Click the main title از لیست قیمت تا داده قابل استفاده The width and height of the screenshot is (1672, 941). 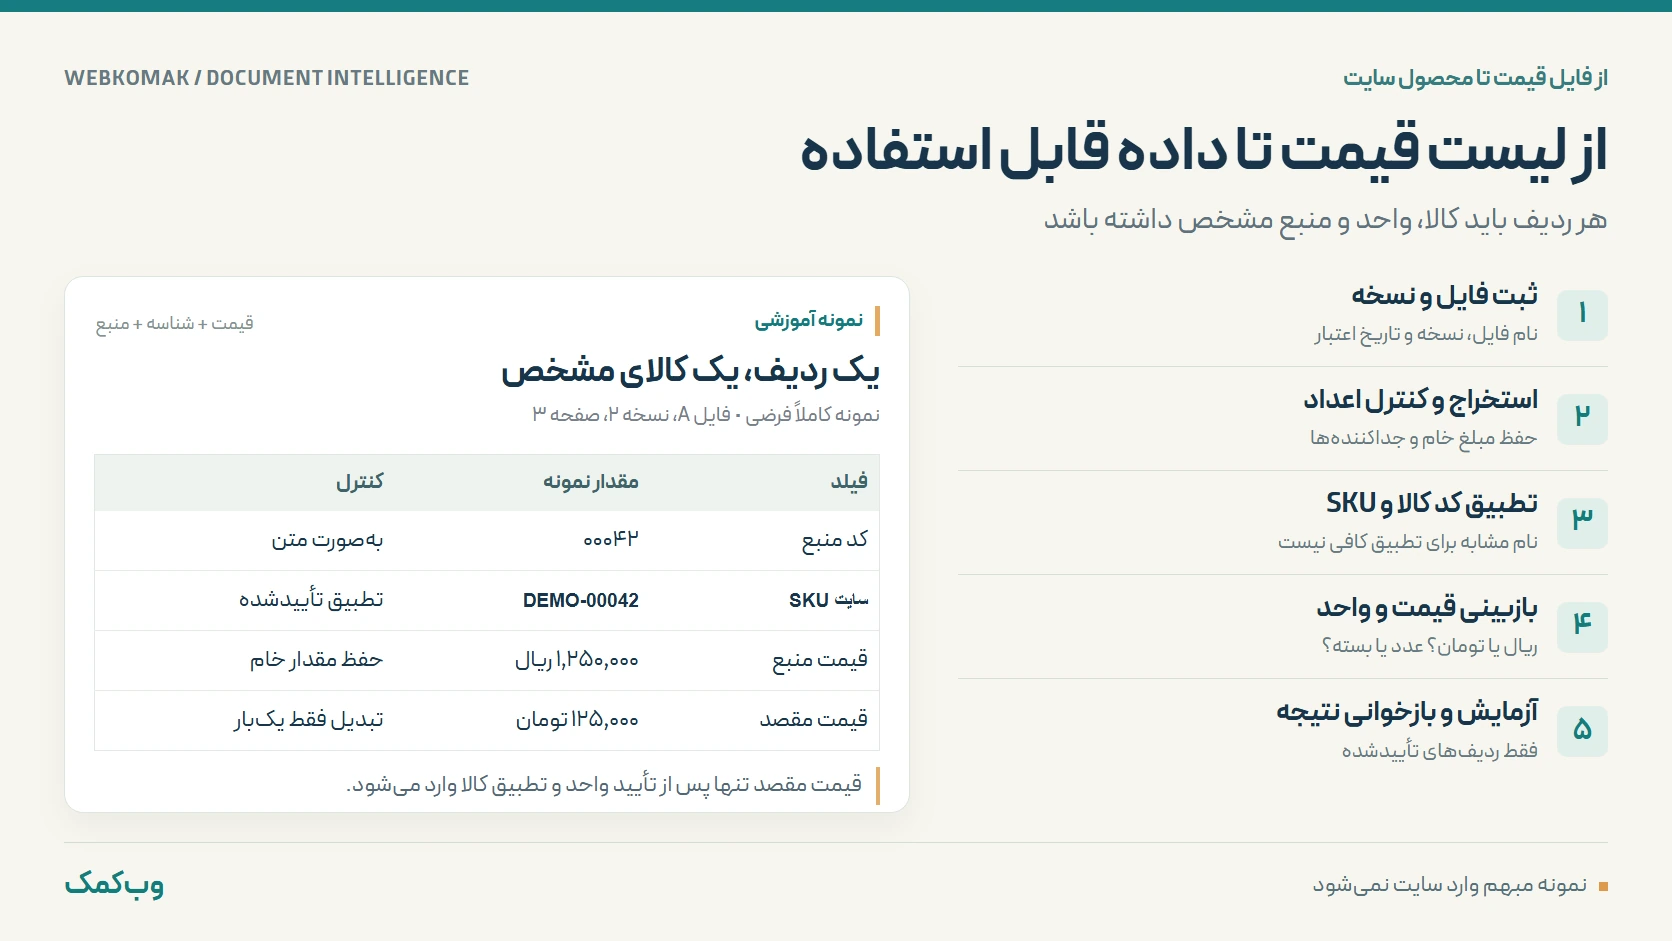click(x=1204, y=152)
